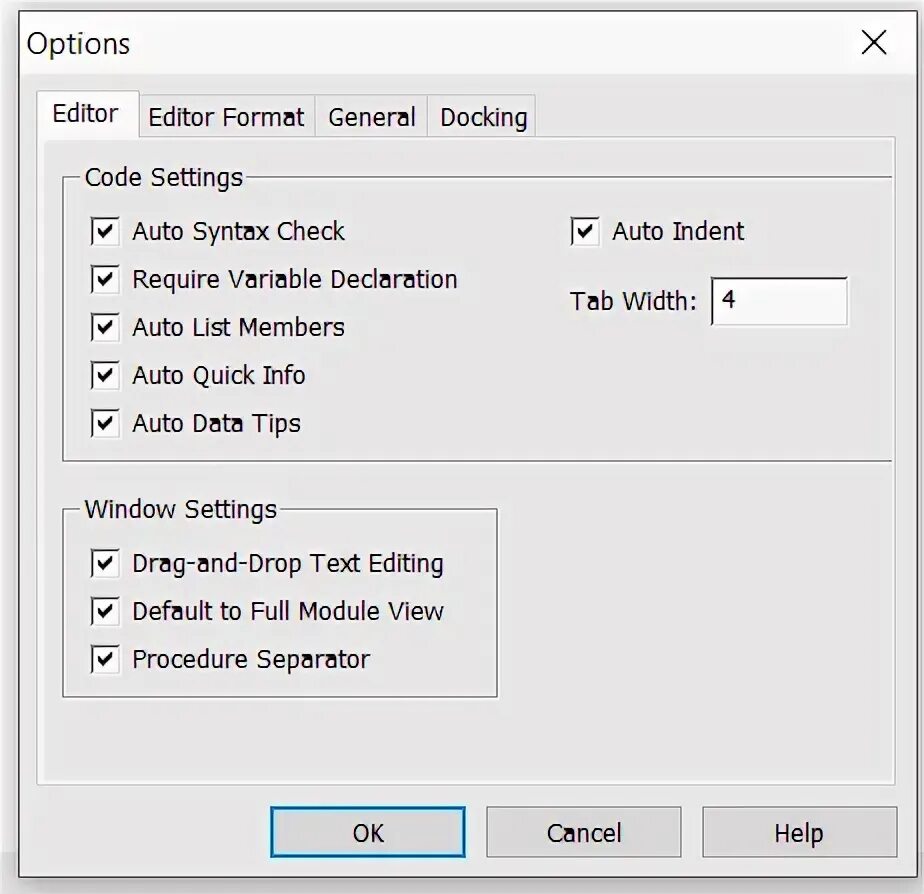Uncheck Auto List Members option

[x=105, y=327]
